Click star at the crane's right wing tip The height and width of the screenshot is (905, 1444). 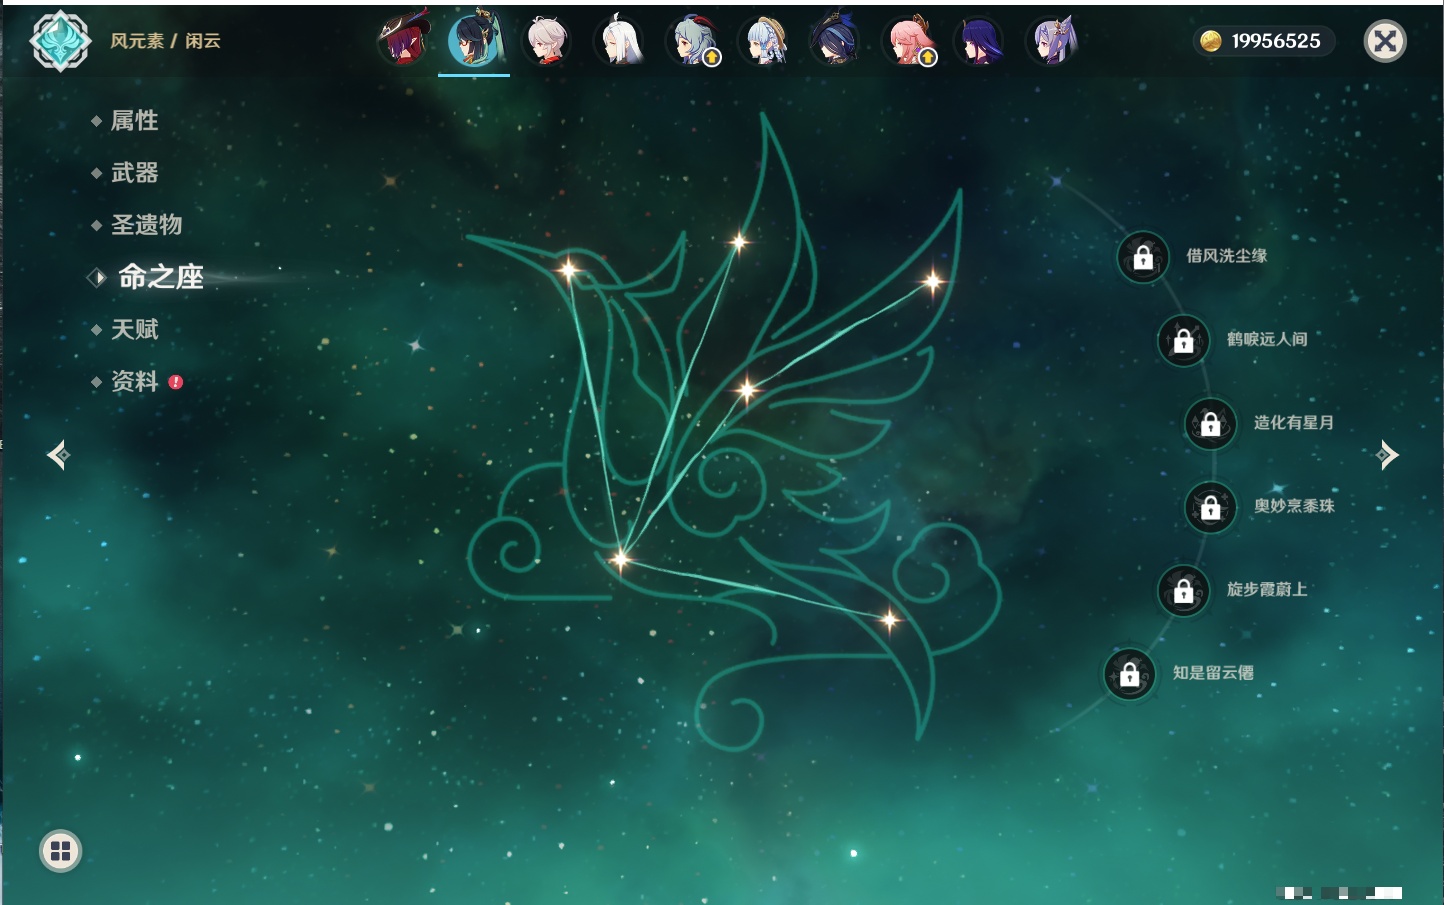pyautogui.click(x=932, y=282)
